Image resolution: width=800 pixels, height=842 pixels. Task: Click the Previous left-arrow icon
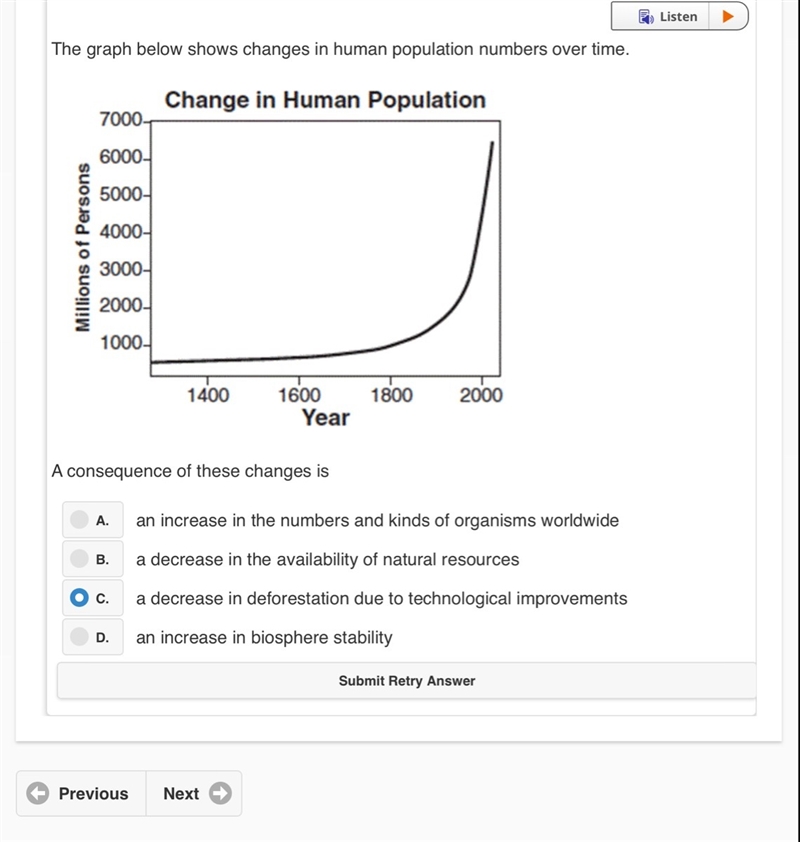click(x=38, y=793)
